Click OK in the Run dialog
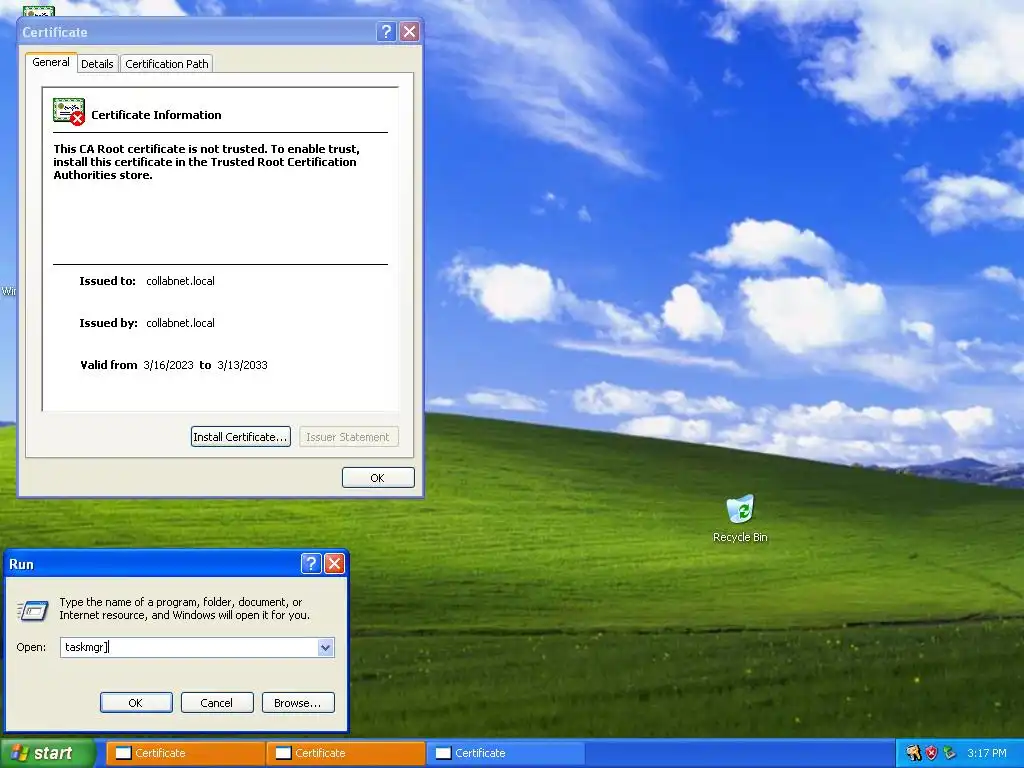 pos(136,703)
